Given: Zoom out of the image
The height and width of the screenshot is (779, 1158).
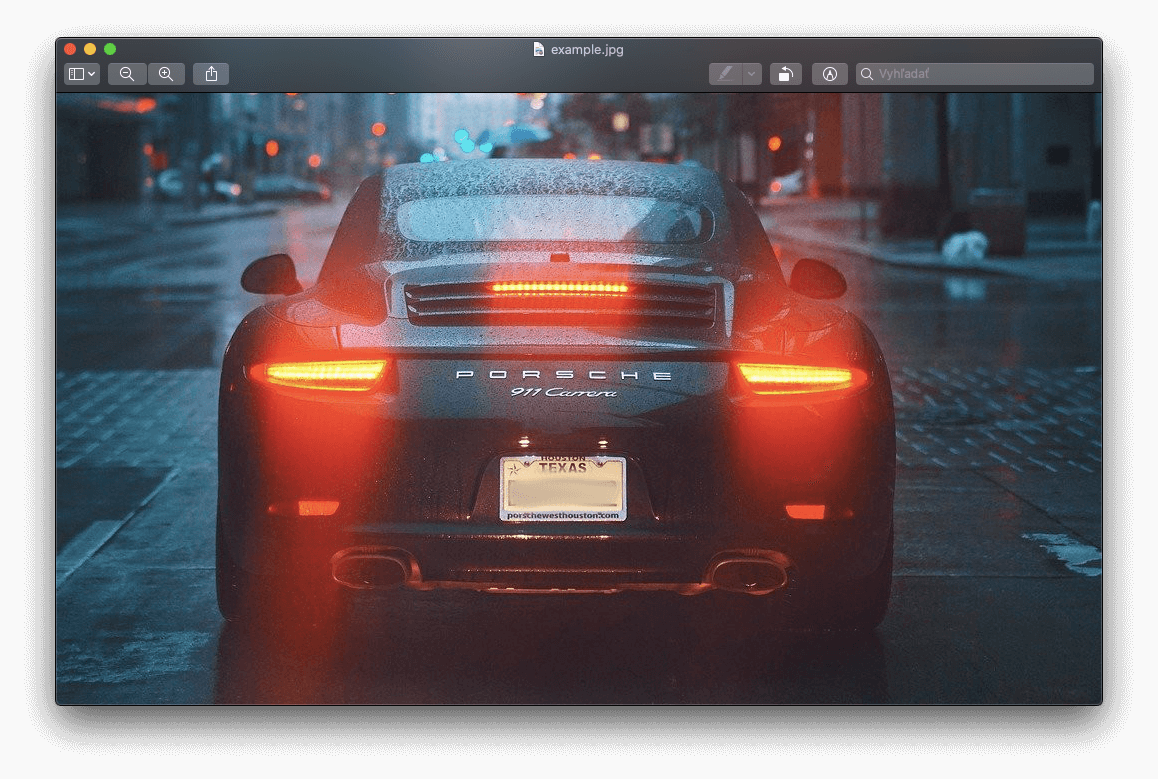Looking at the screenshot, I should pos(127,74).
